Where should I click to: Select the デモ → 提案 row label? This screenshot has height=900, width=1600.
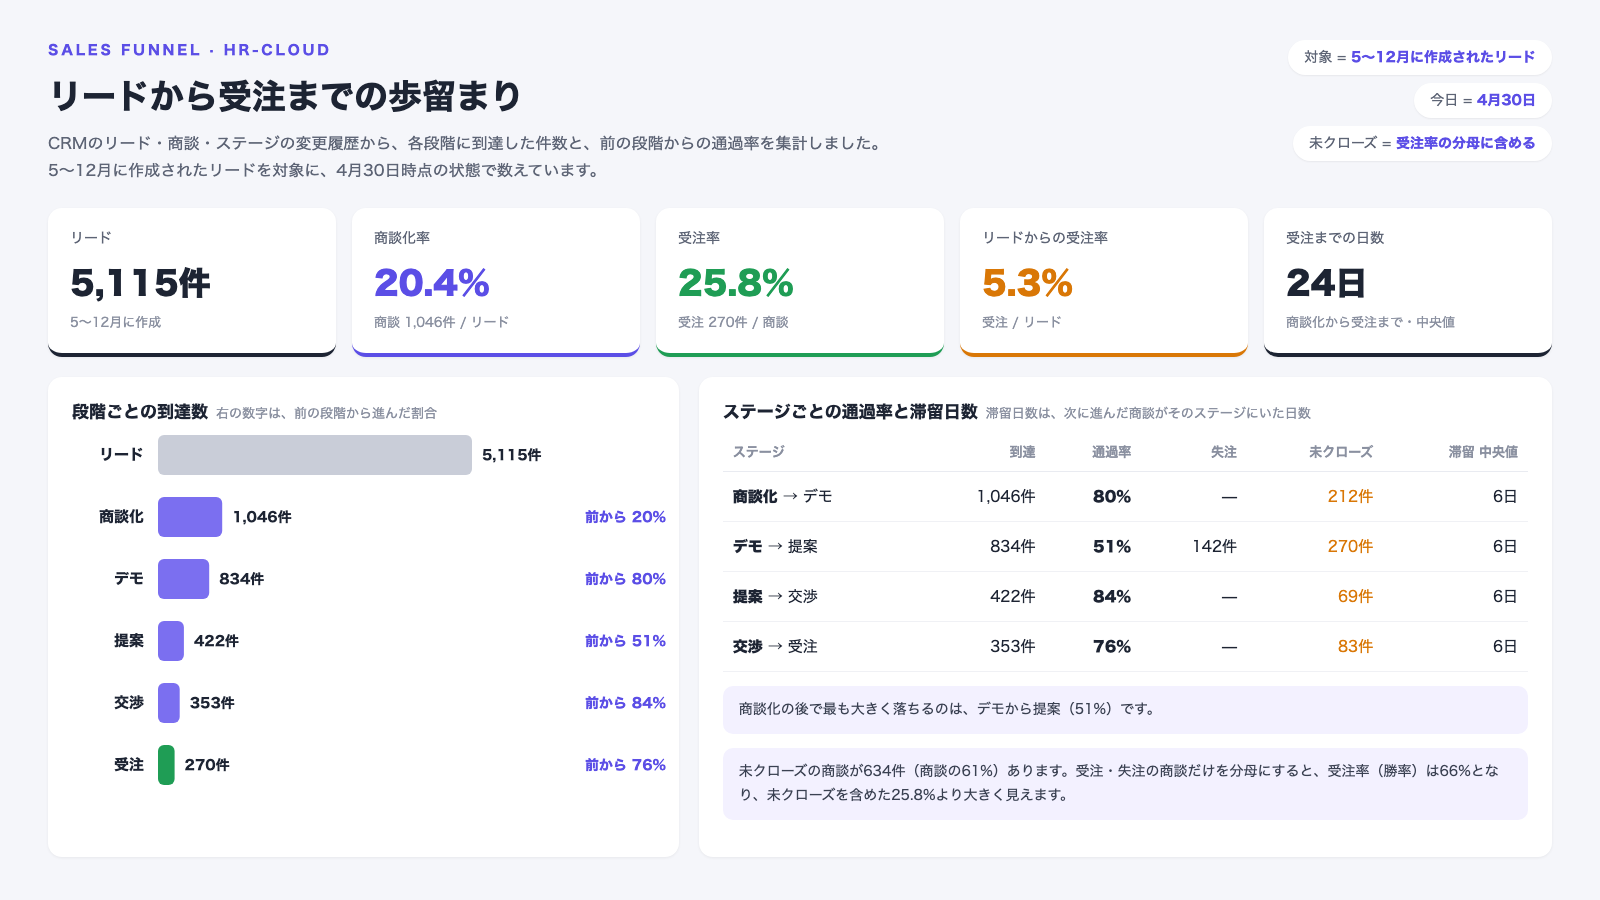point(775,547)
